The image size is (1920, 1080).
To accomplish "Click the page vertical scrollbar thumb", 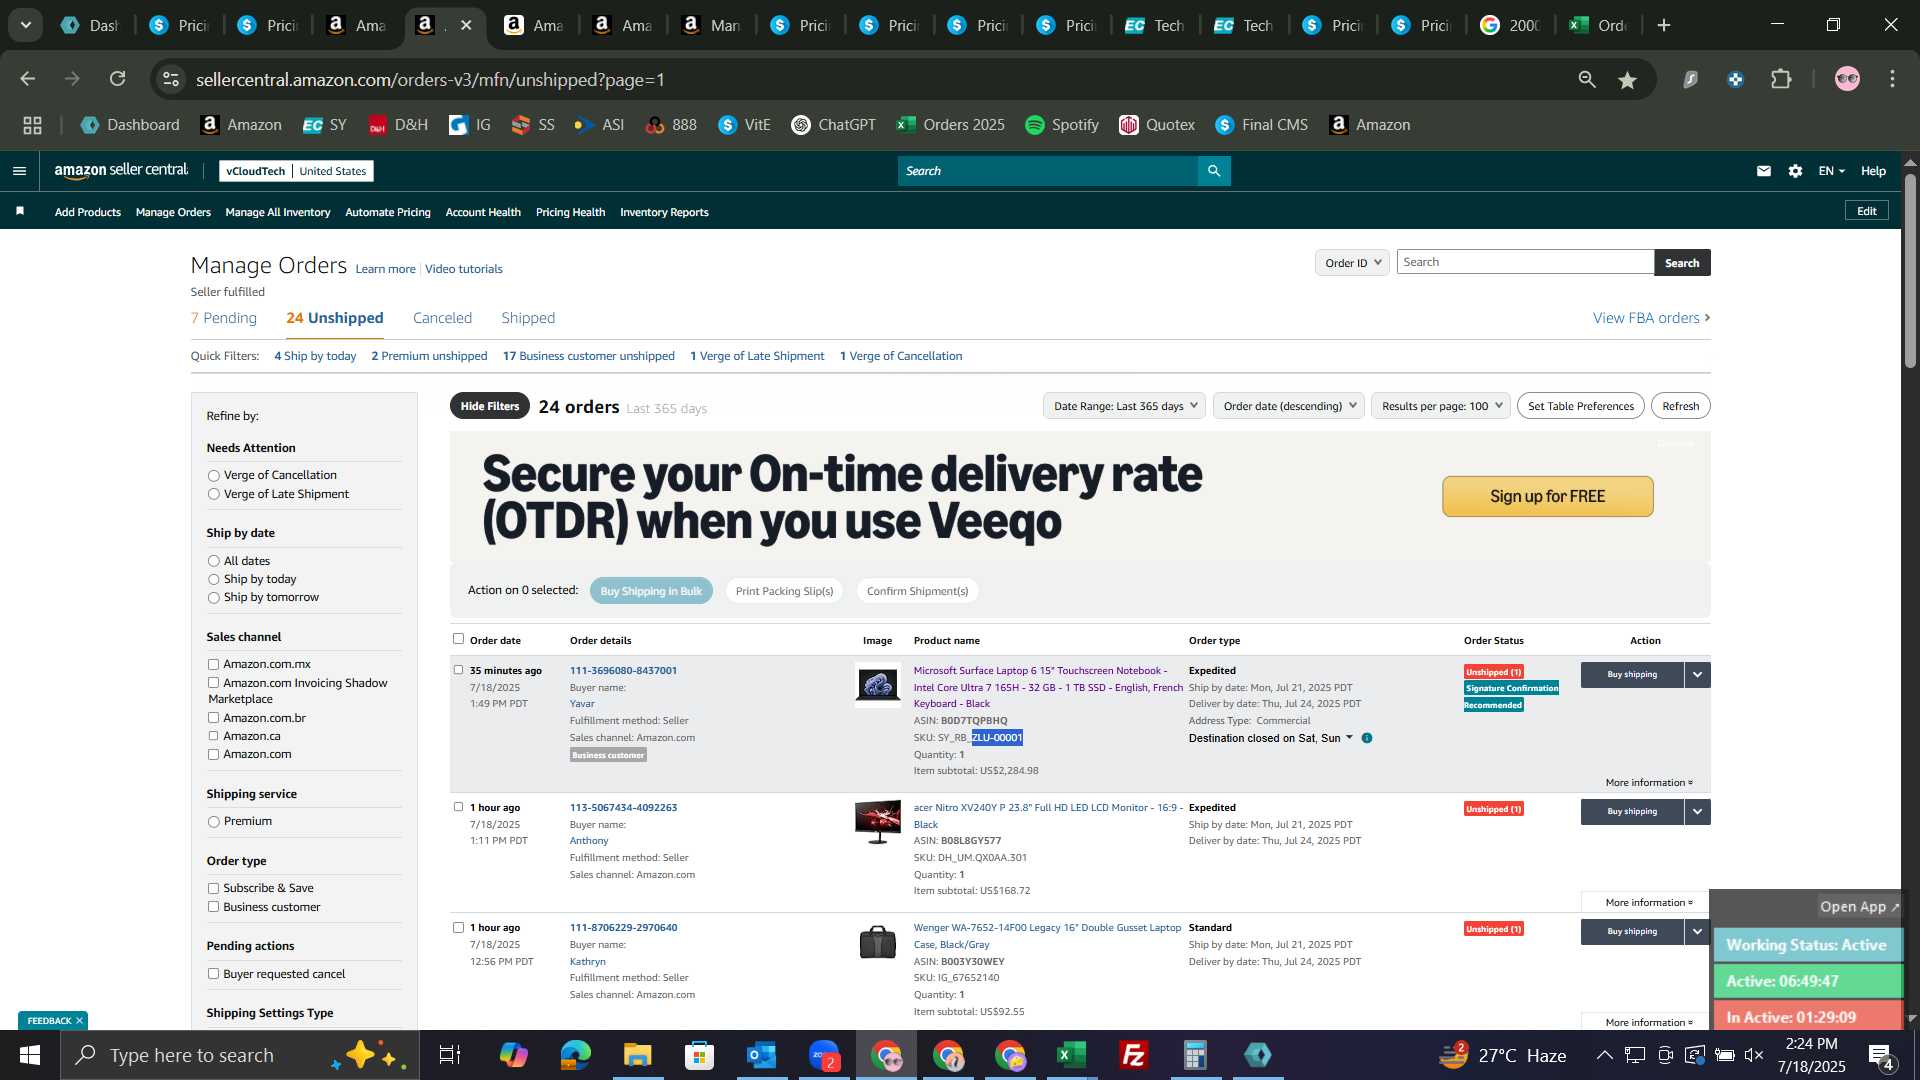I will 1910,271.
